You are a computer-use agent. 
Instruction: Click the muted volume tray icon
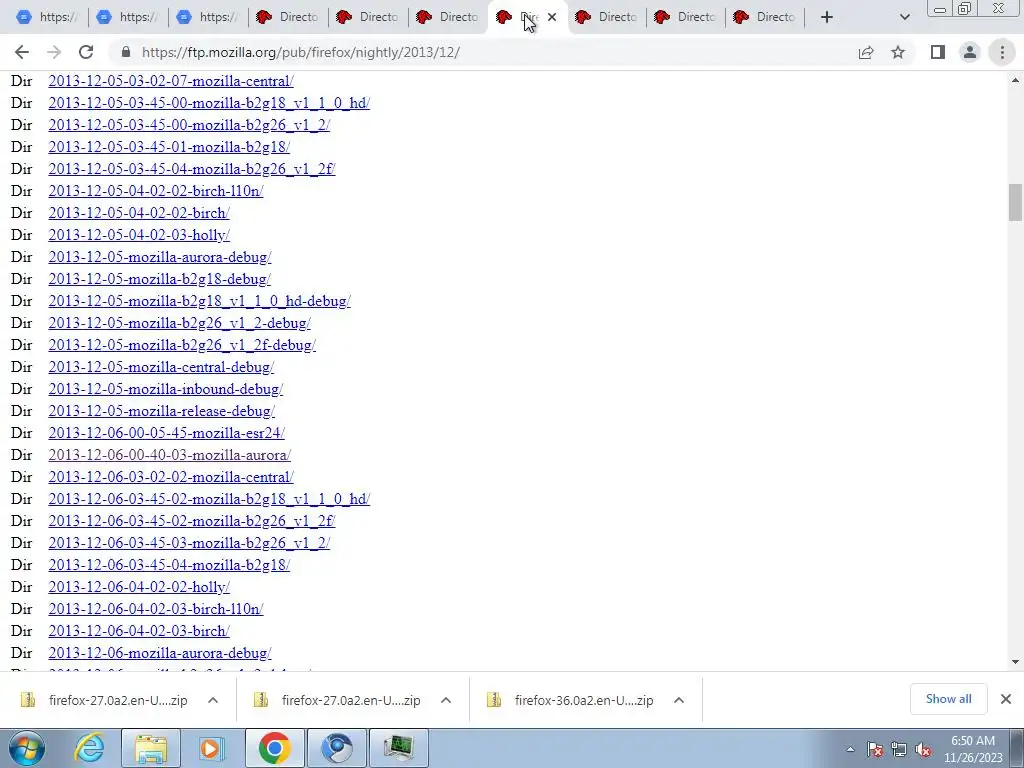923,750
